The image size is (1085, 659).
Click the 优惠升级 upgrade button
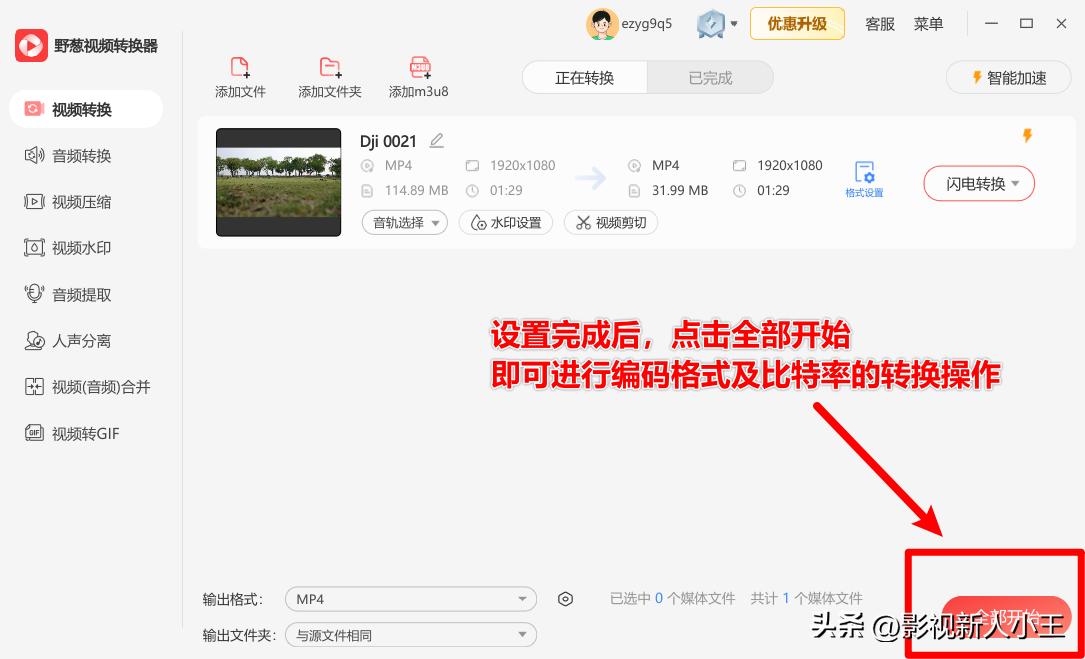point(797,24)
